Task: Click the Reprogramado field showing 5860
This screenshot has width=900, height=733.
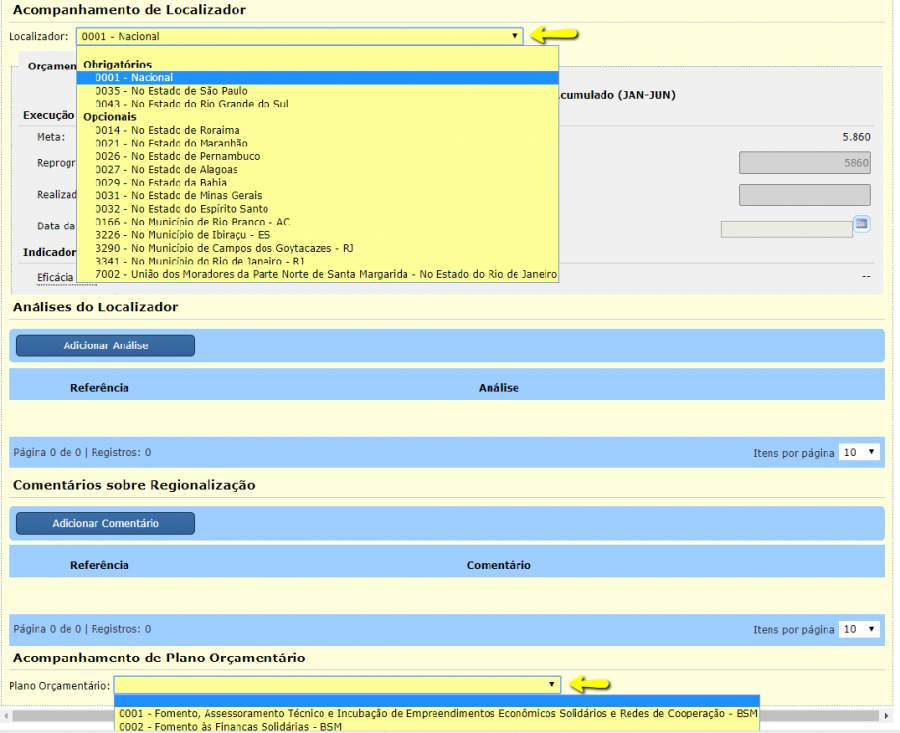Action: pyautogui.click(x=805, y=163)
